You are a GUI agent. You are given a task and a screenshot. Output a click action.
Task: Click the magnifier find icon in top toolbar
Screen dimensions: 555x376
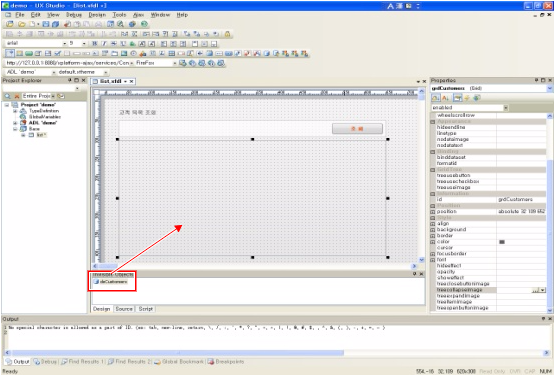click(x=120, y=24)
